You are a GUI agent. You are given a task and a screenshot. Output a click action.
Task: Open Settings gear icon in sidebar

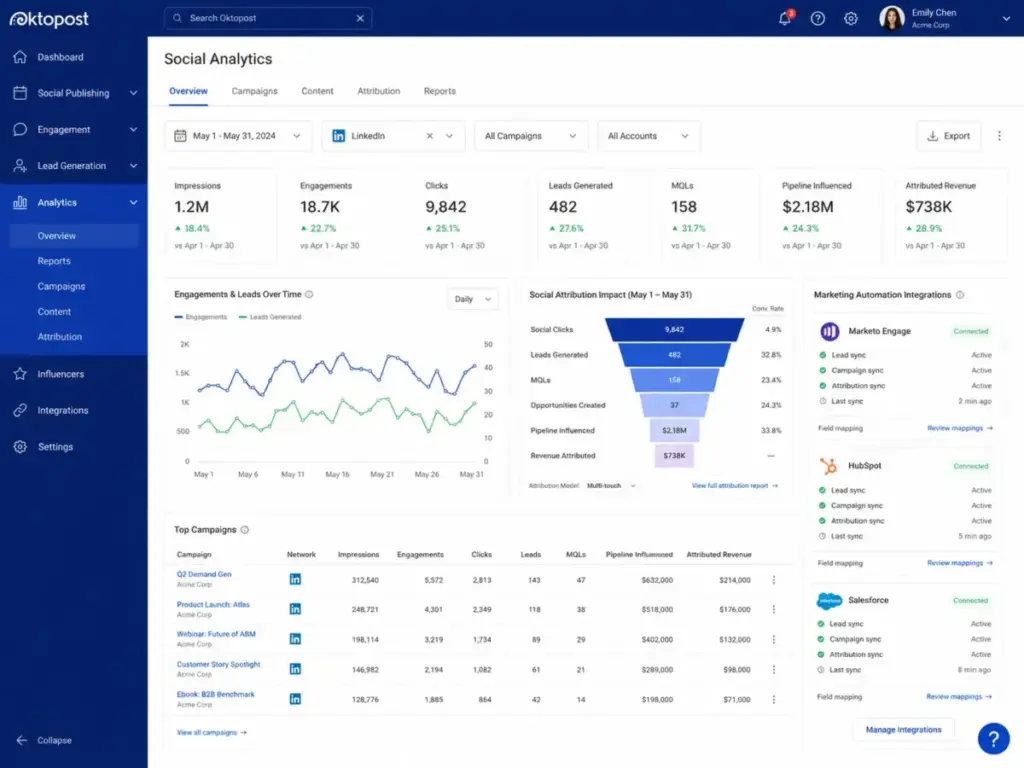(20, 447)
